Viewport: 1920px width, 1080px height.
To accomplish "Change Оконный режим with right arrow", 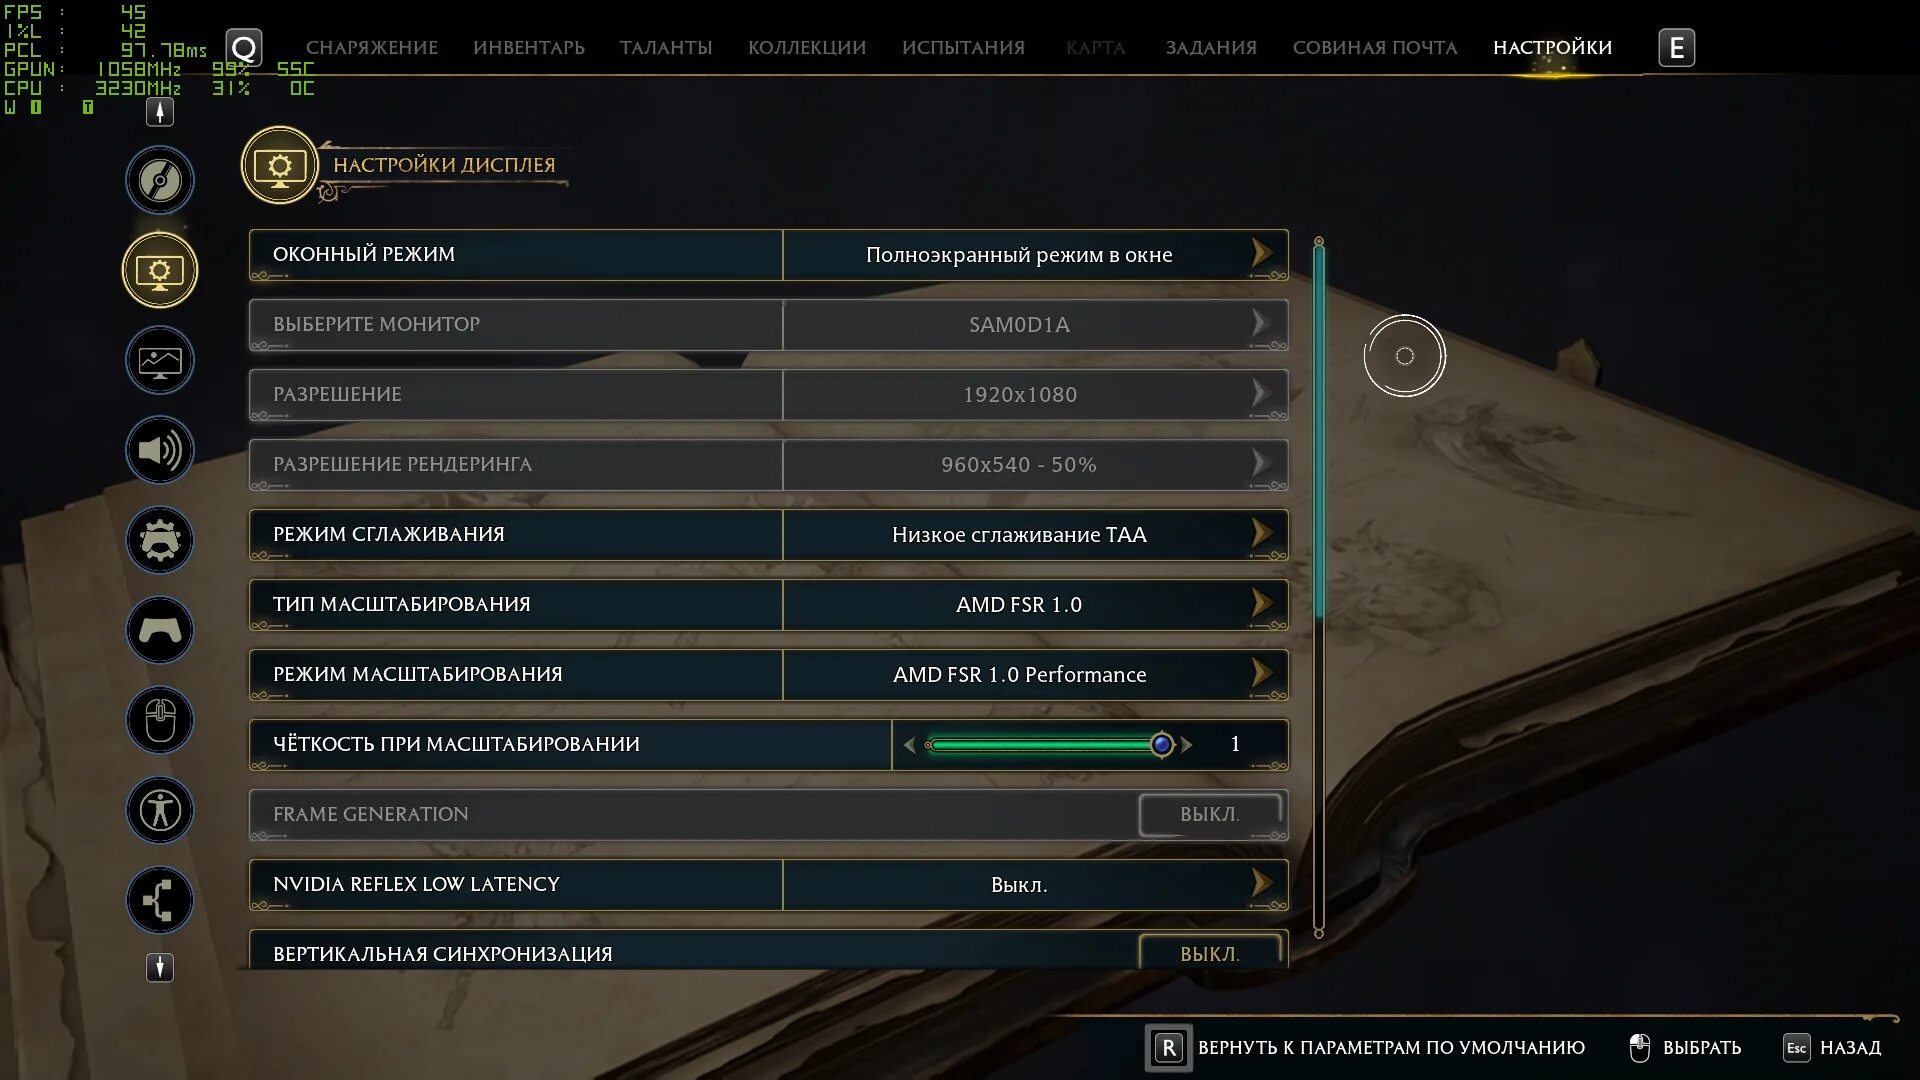I will [1261, 254].
